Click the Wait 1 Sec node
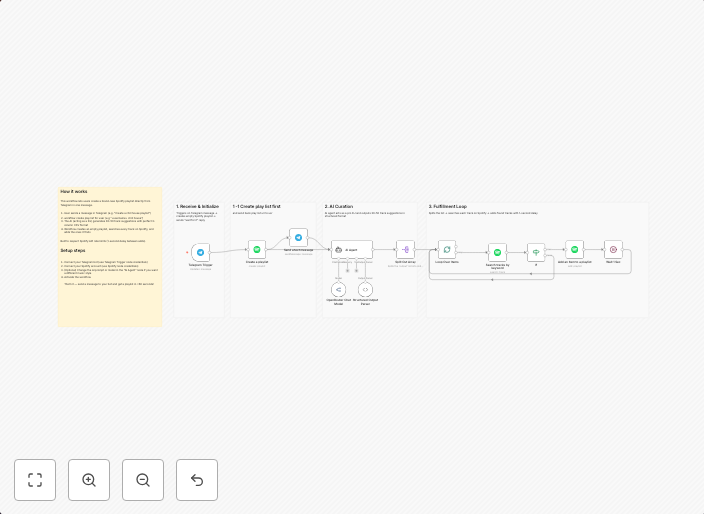 [x=613, y=250]
